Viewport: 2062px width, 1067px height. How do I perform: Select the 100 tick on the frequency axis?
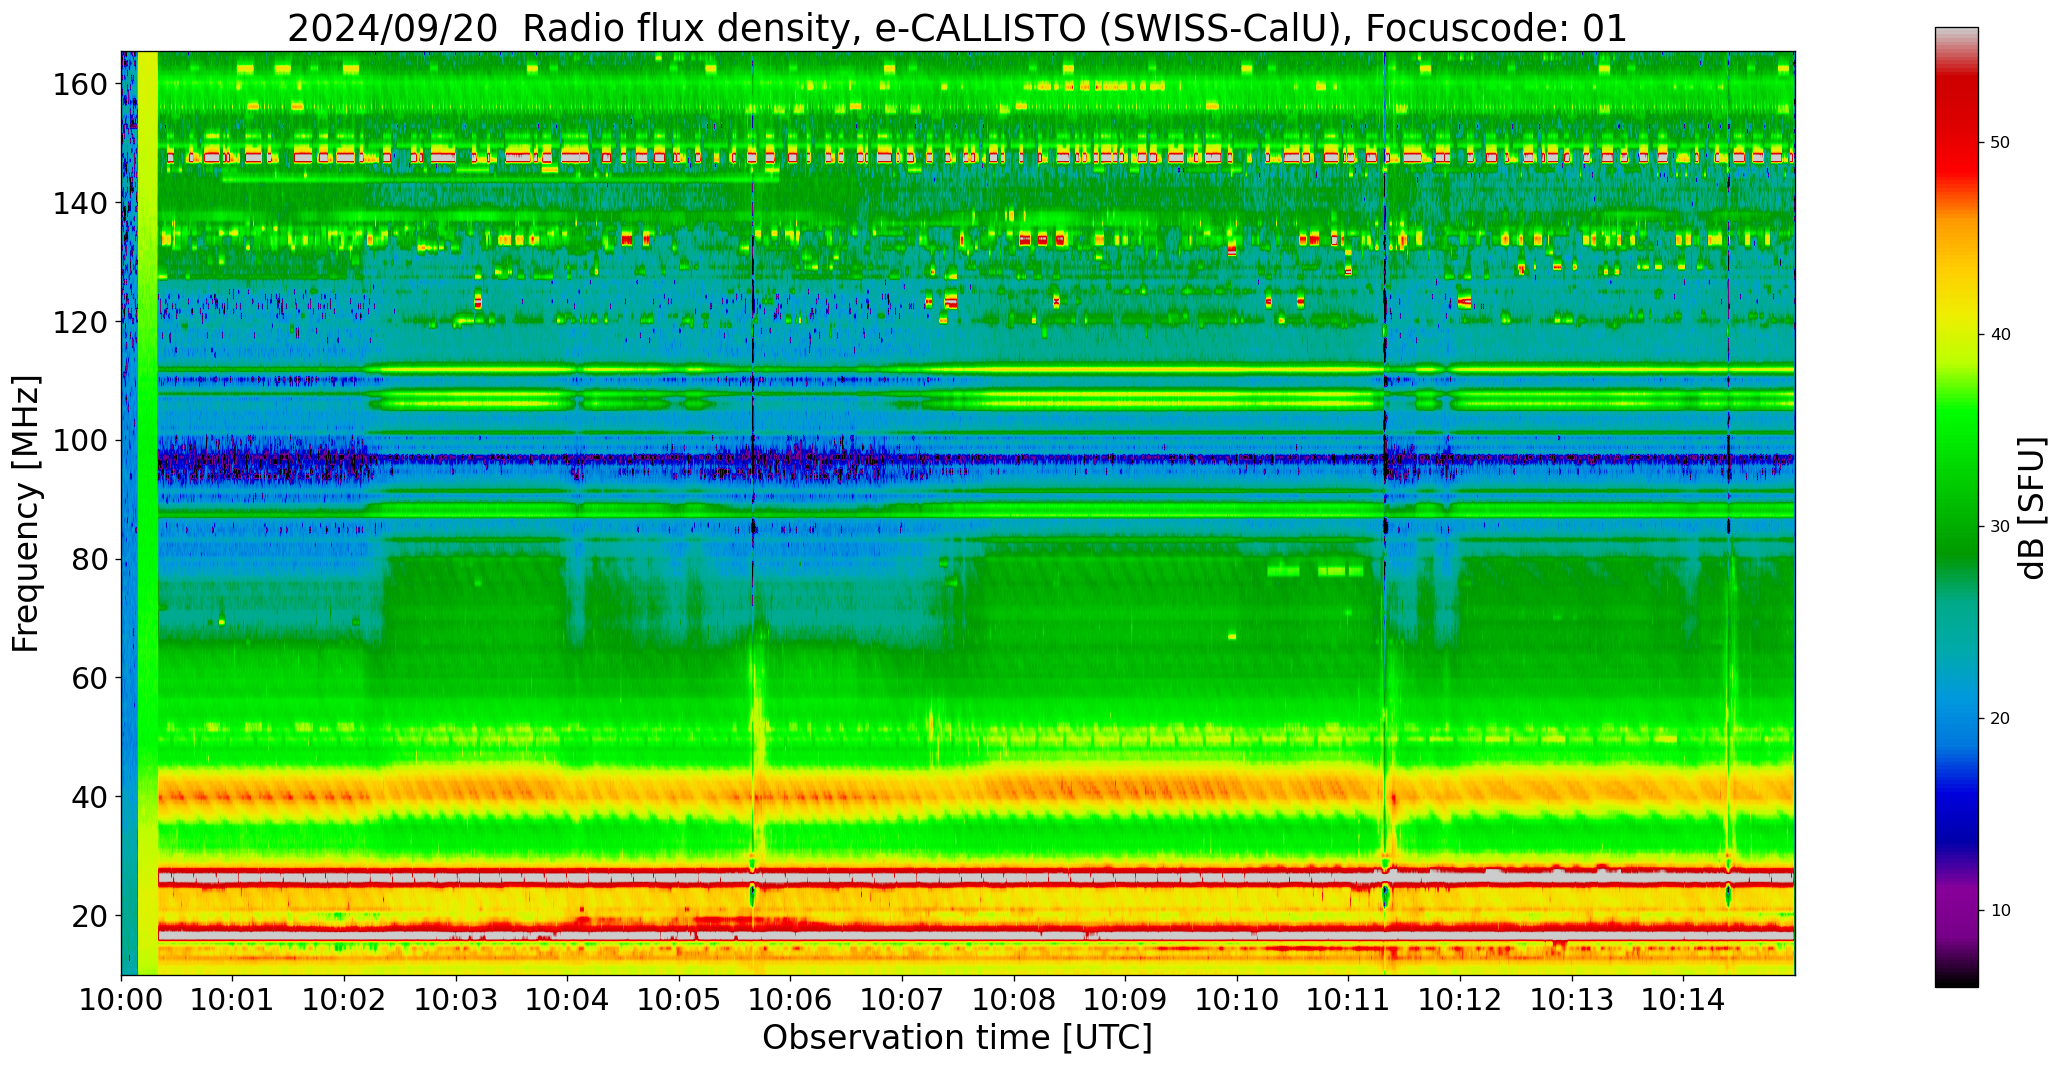[x=79, y=440]
